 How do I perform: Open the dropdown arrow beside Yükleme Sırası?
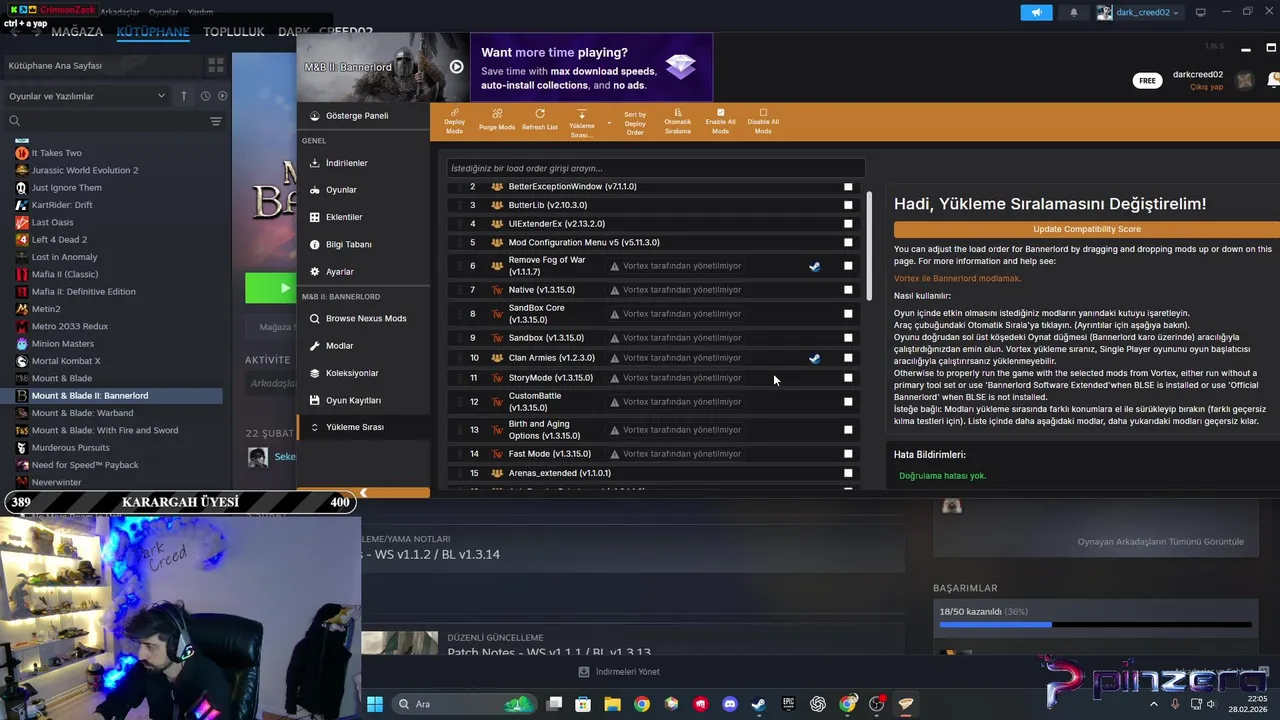(x=609, y=123)
